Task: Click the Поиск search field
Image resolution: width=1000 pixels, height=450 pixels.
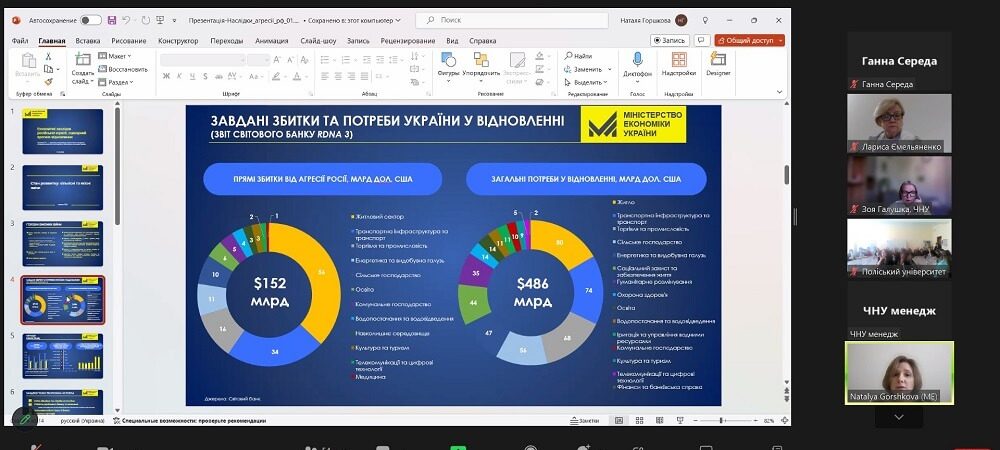Action: [x=512, y=20]
